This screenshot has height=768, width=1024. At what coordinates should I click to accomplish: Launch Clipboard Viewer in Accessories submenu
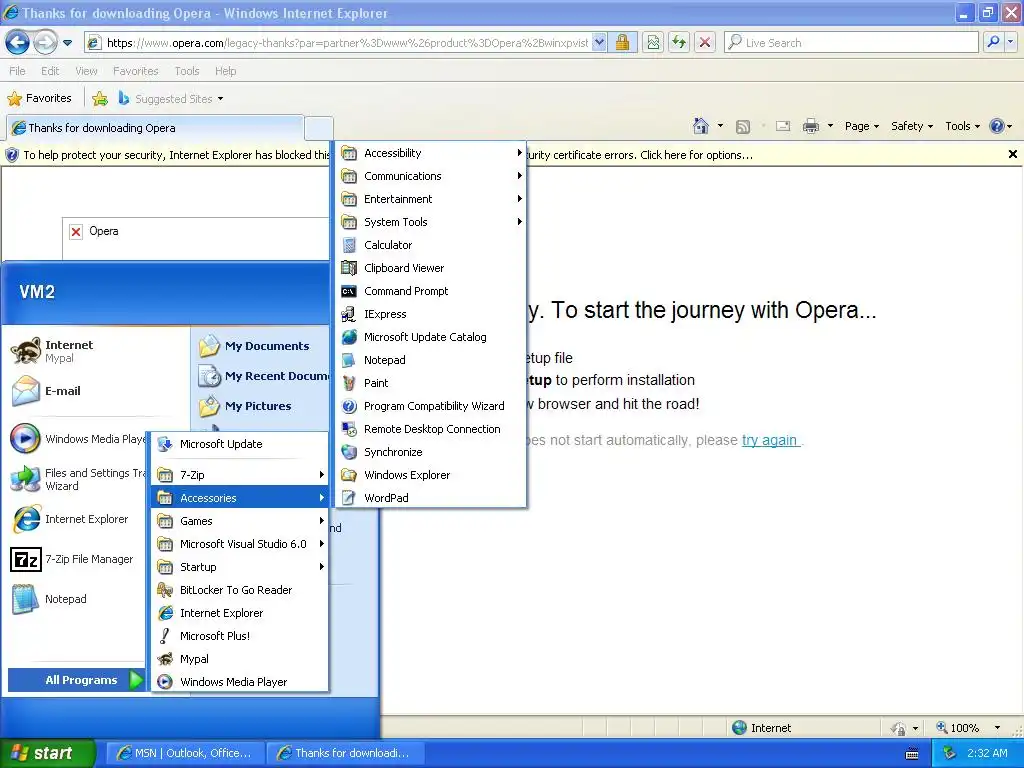coord(430,268)
